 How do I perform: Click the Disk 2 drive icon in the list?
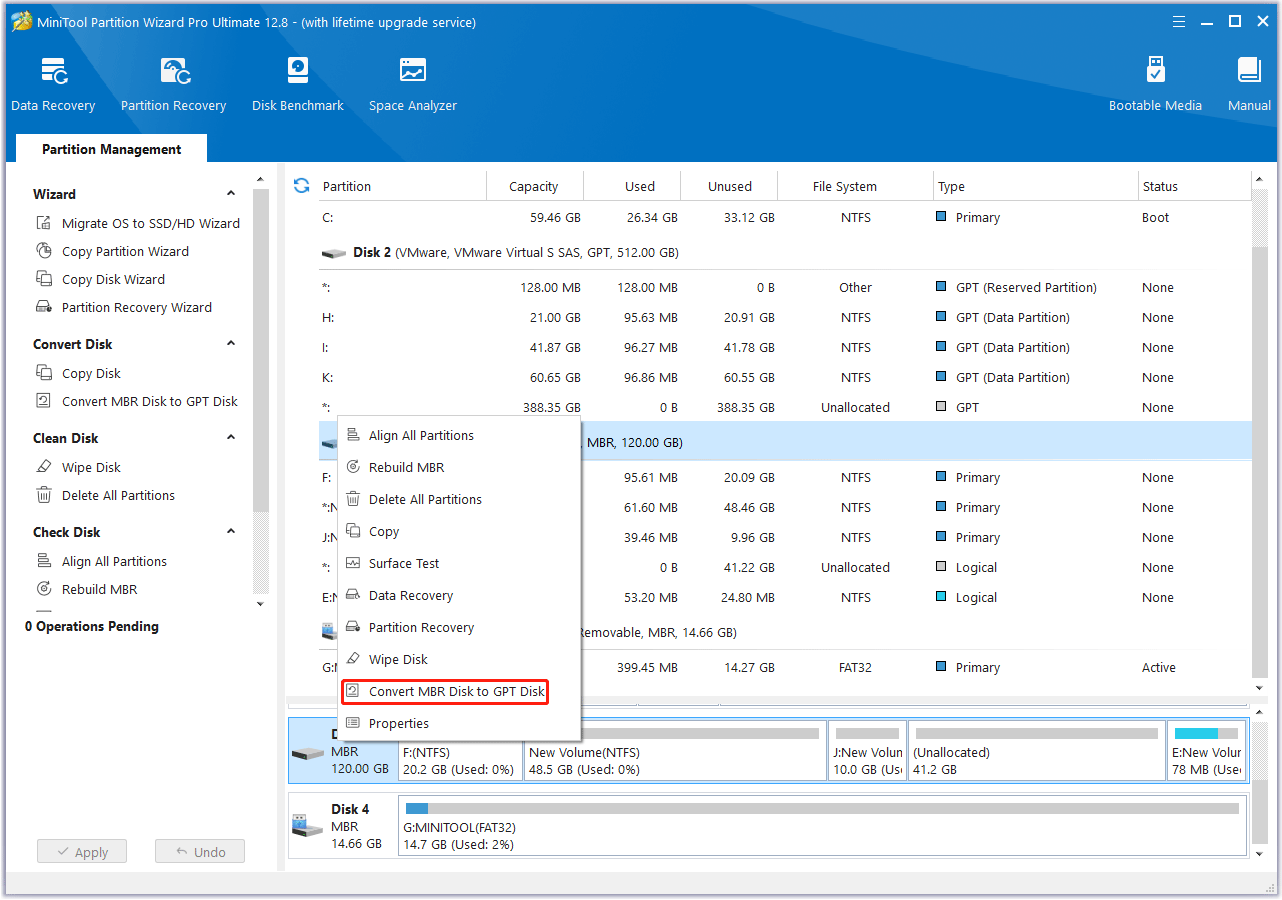point(333,253)
